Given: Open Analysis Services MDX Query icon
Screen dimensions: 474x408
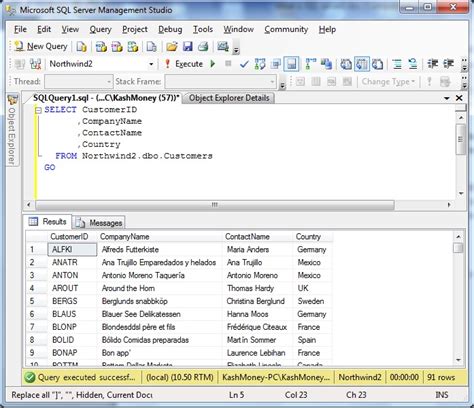Looking at the screenshot, I should [101, 47].
